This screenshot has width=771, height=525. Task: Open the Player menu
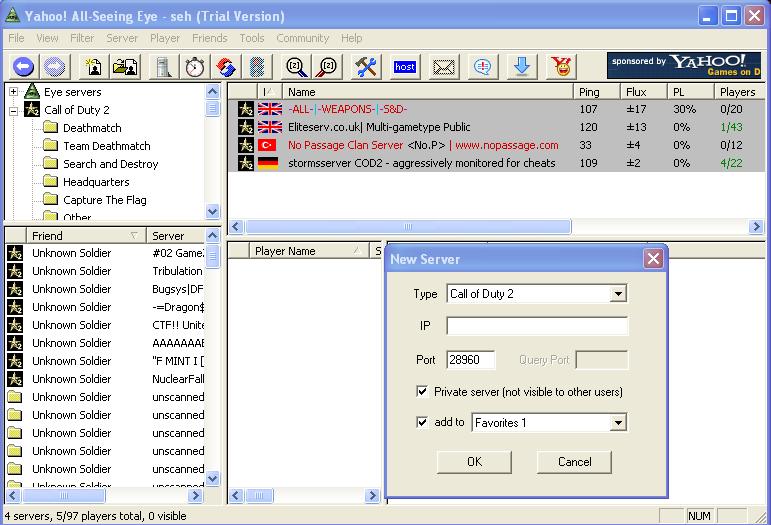pos(165,38)
